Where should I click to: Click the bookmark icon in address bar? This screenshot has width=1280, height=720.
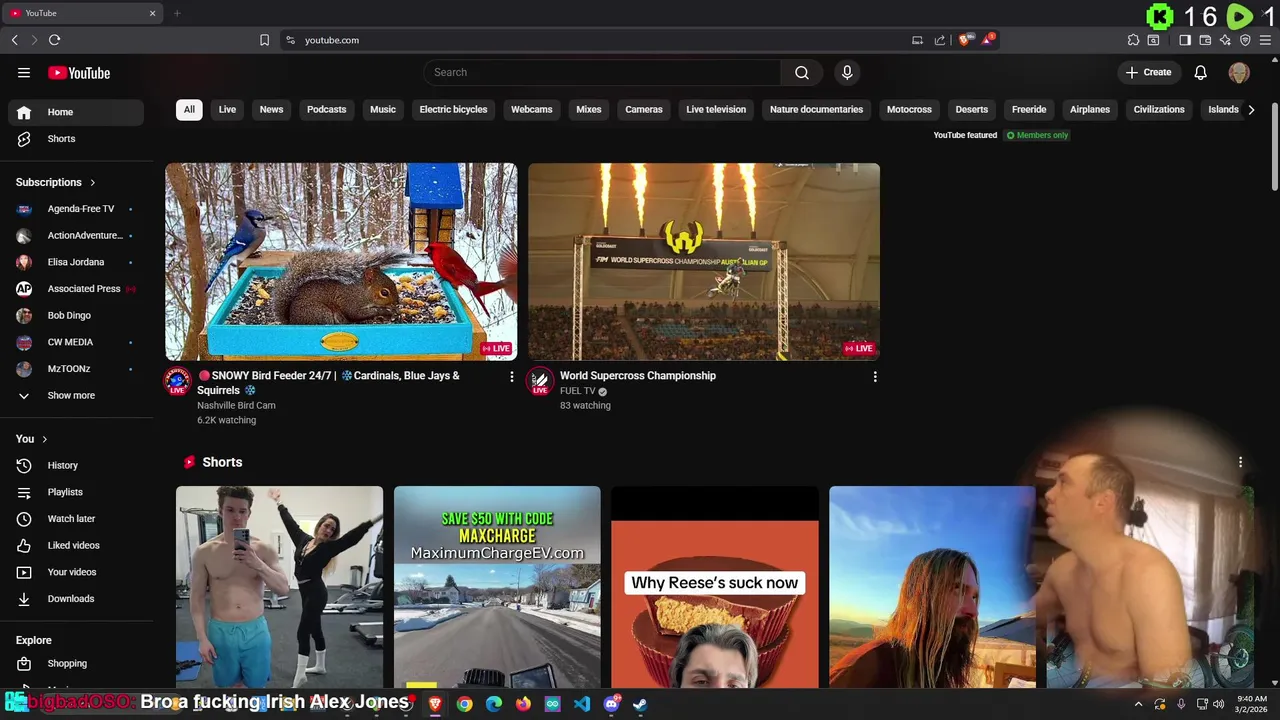pyautogui.click(x=264, y=40)
